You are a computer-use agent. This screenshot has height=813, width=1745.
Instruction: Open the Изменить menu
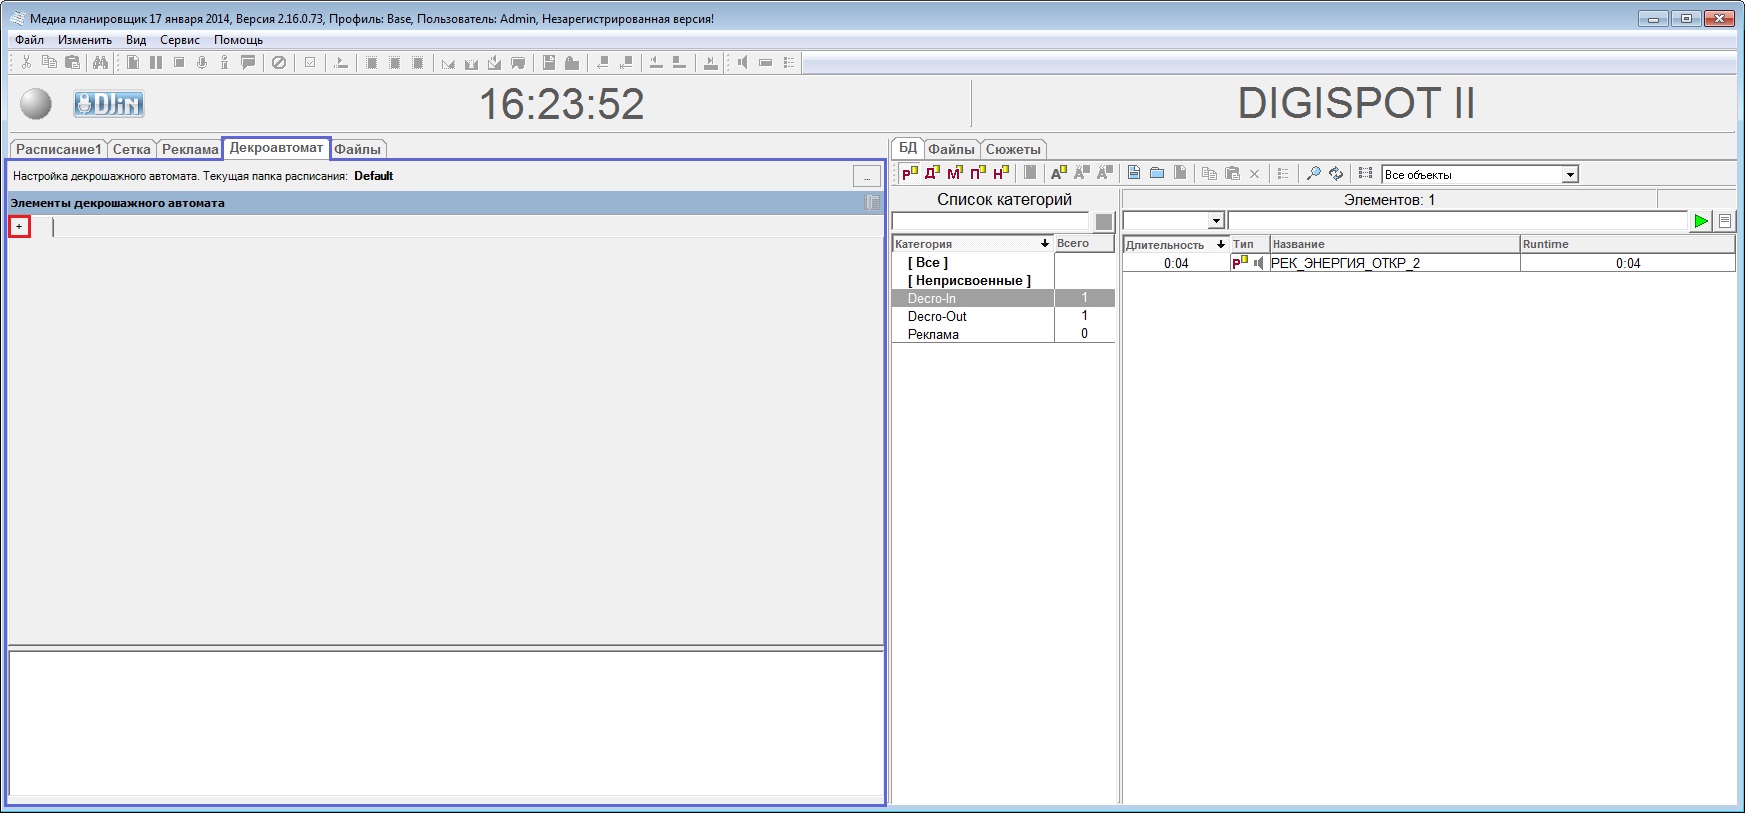click(85, 40)
